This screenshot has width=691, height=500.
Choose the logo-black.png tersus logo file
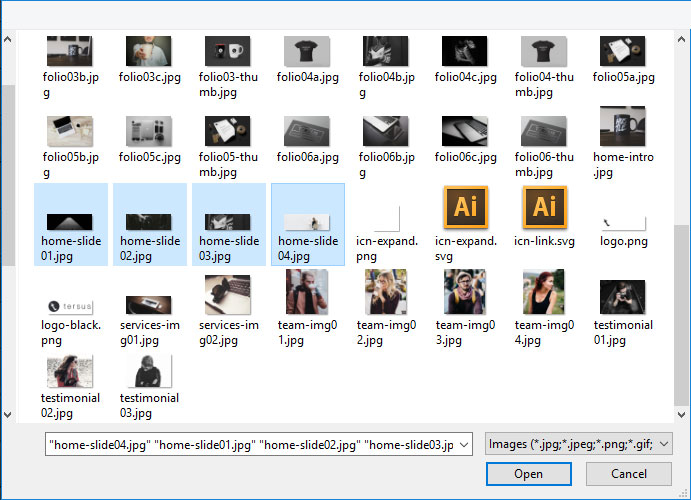coord(70,306)
